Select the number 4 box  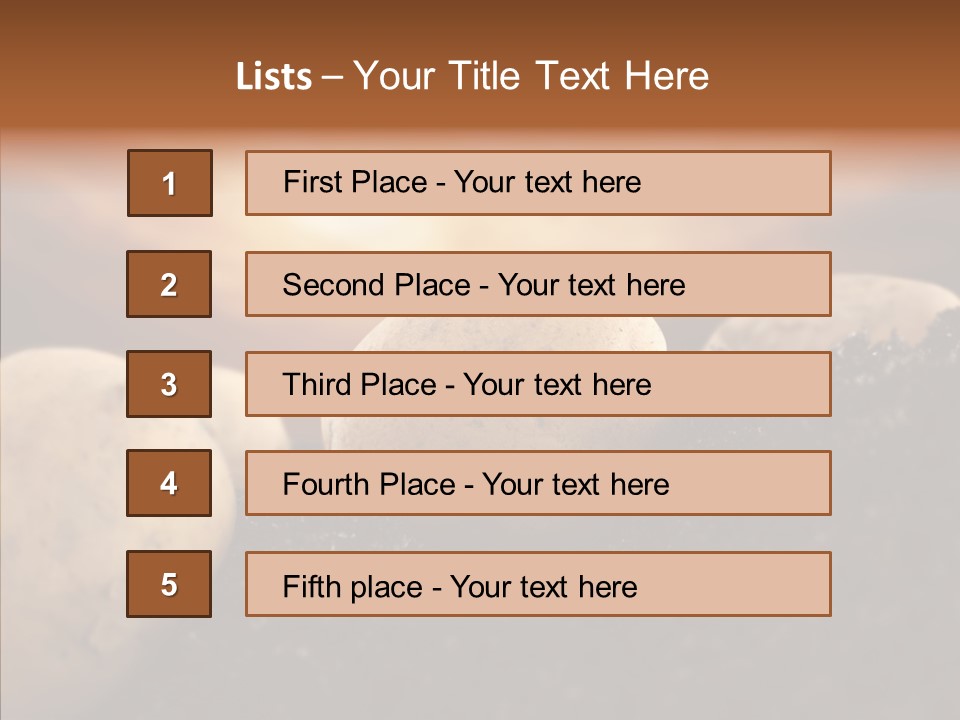pos(169,483)
